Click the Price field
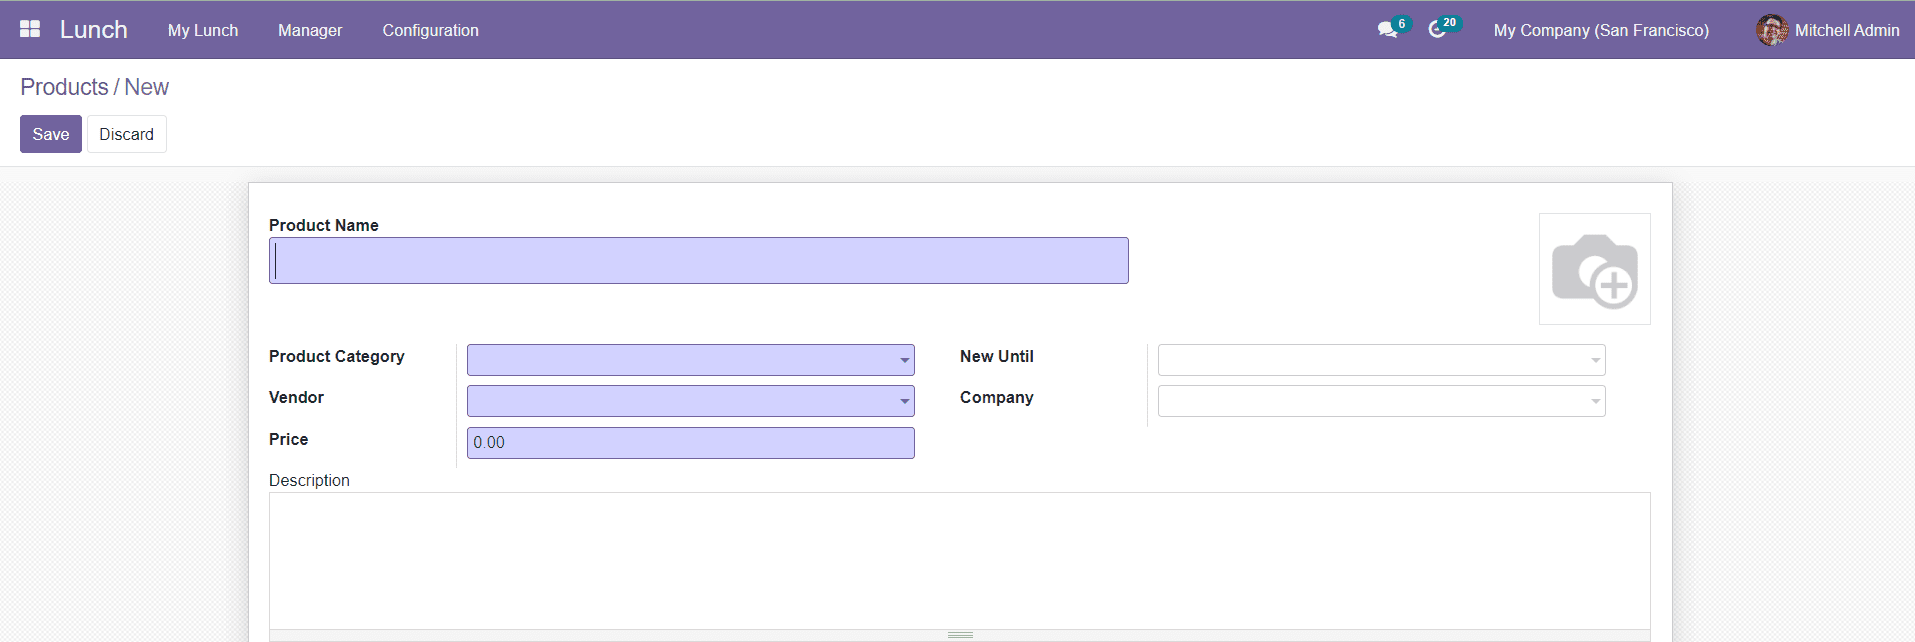 [x=690, y=443]
